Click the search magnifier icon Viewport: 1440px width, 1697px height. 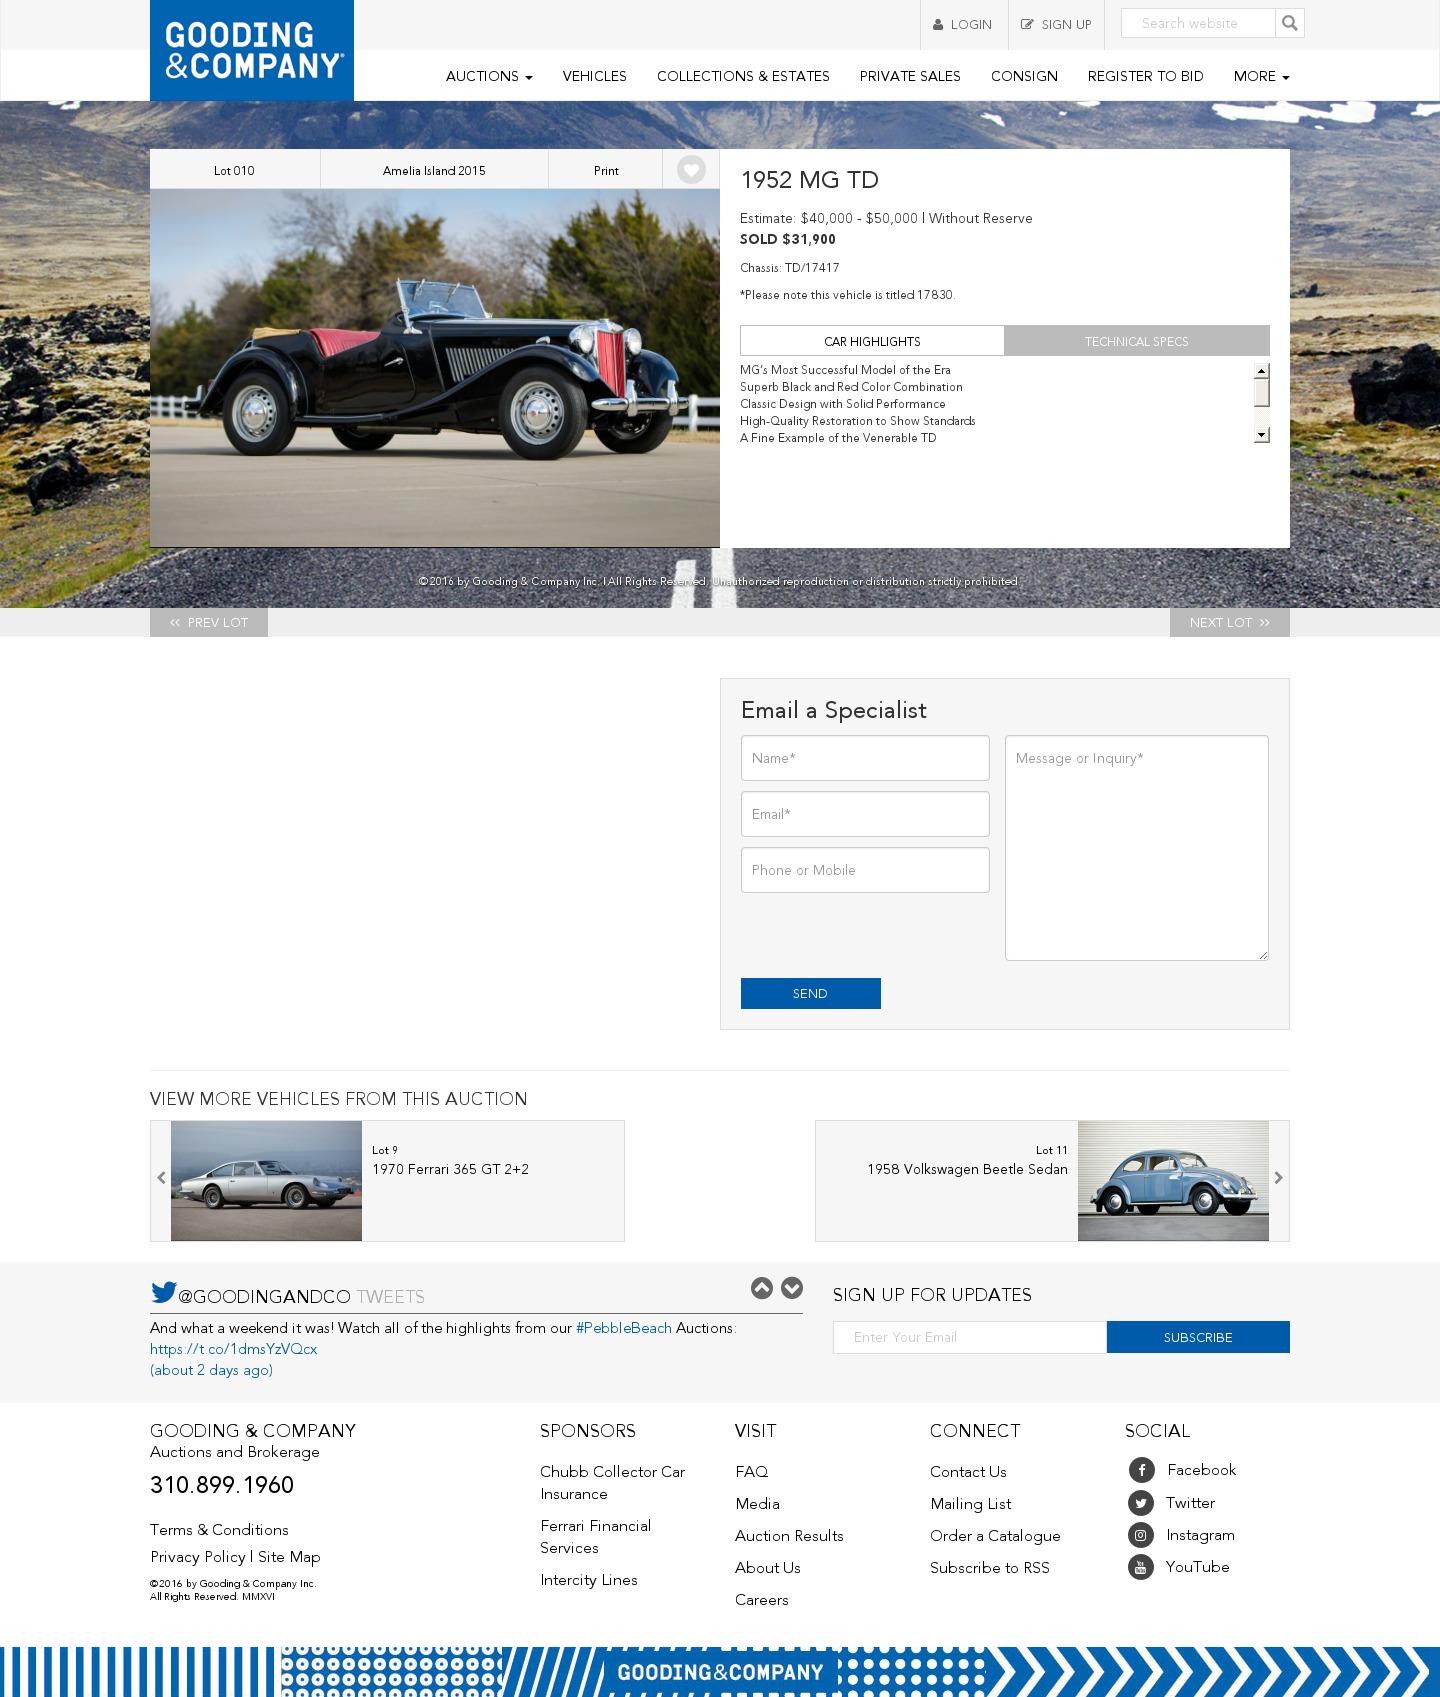pyautogui.click(x=1290, y=23)
